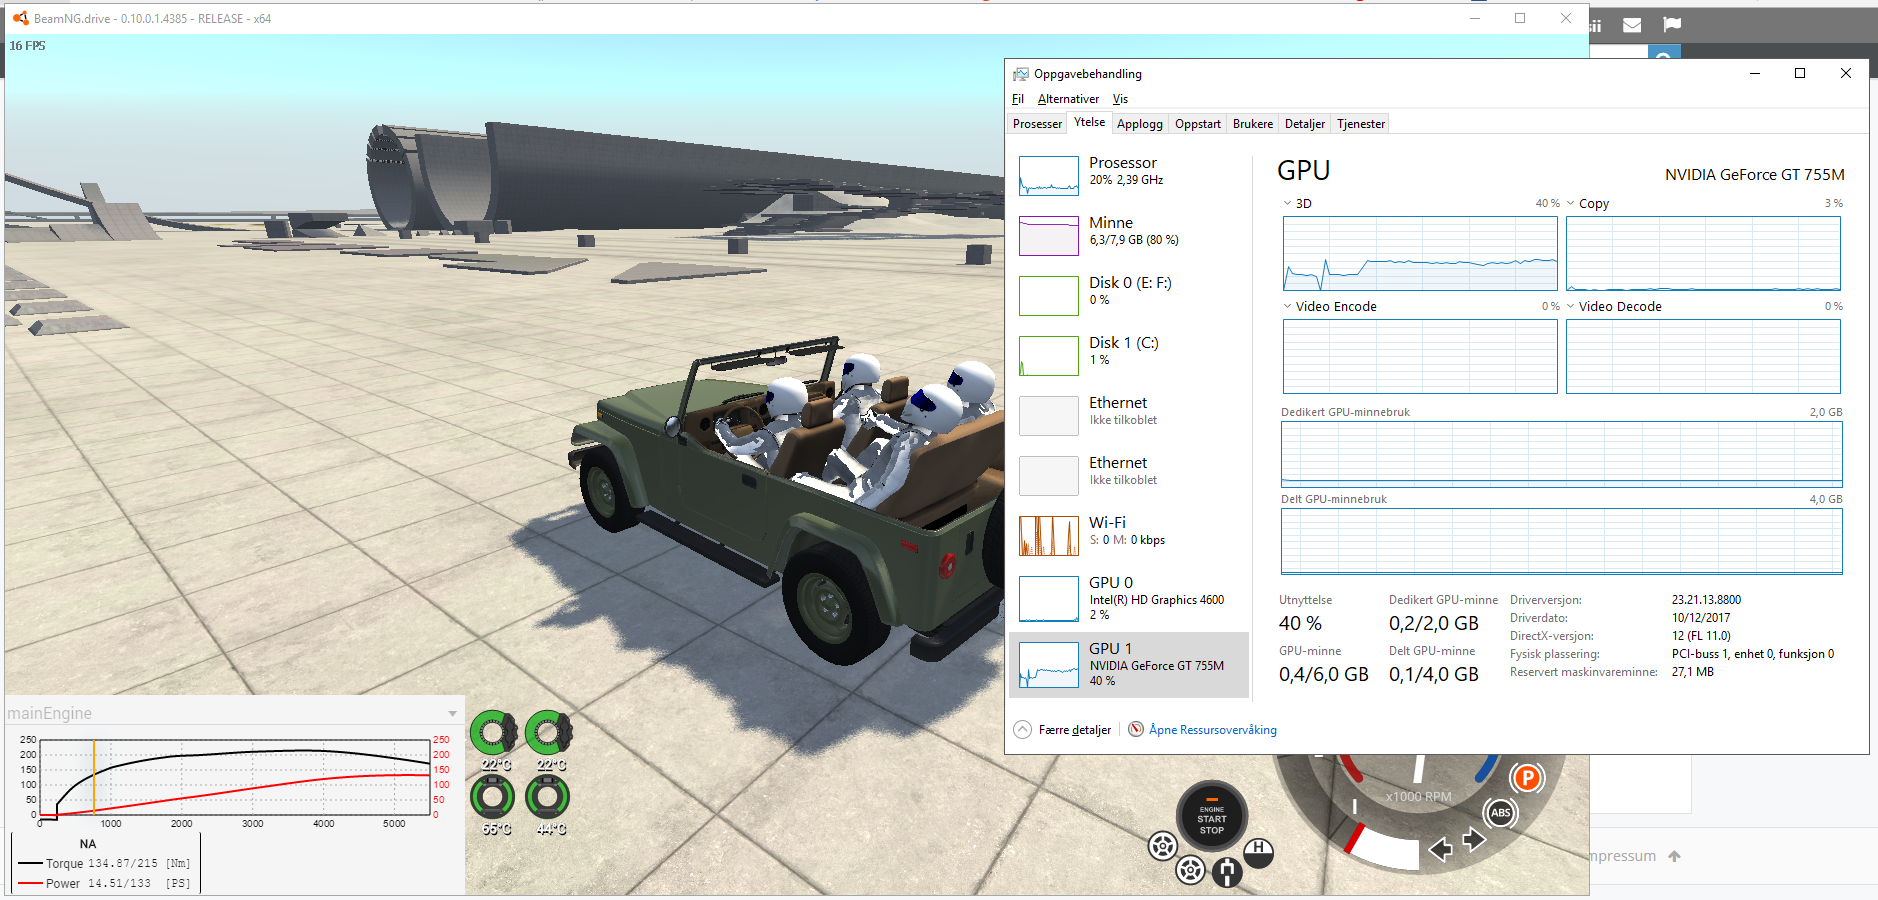Minimize the BeamNG.drive window
Image resolution: width=1878 pixels, height=900 pixels.
(x=1475, y=18)
